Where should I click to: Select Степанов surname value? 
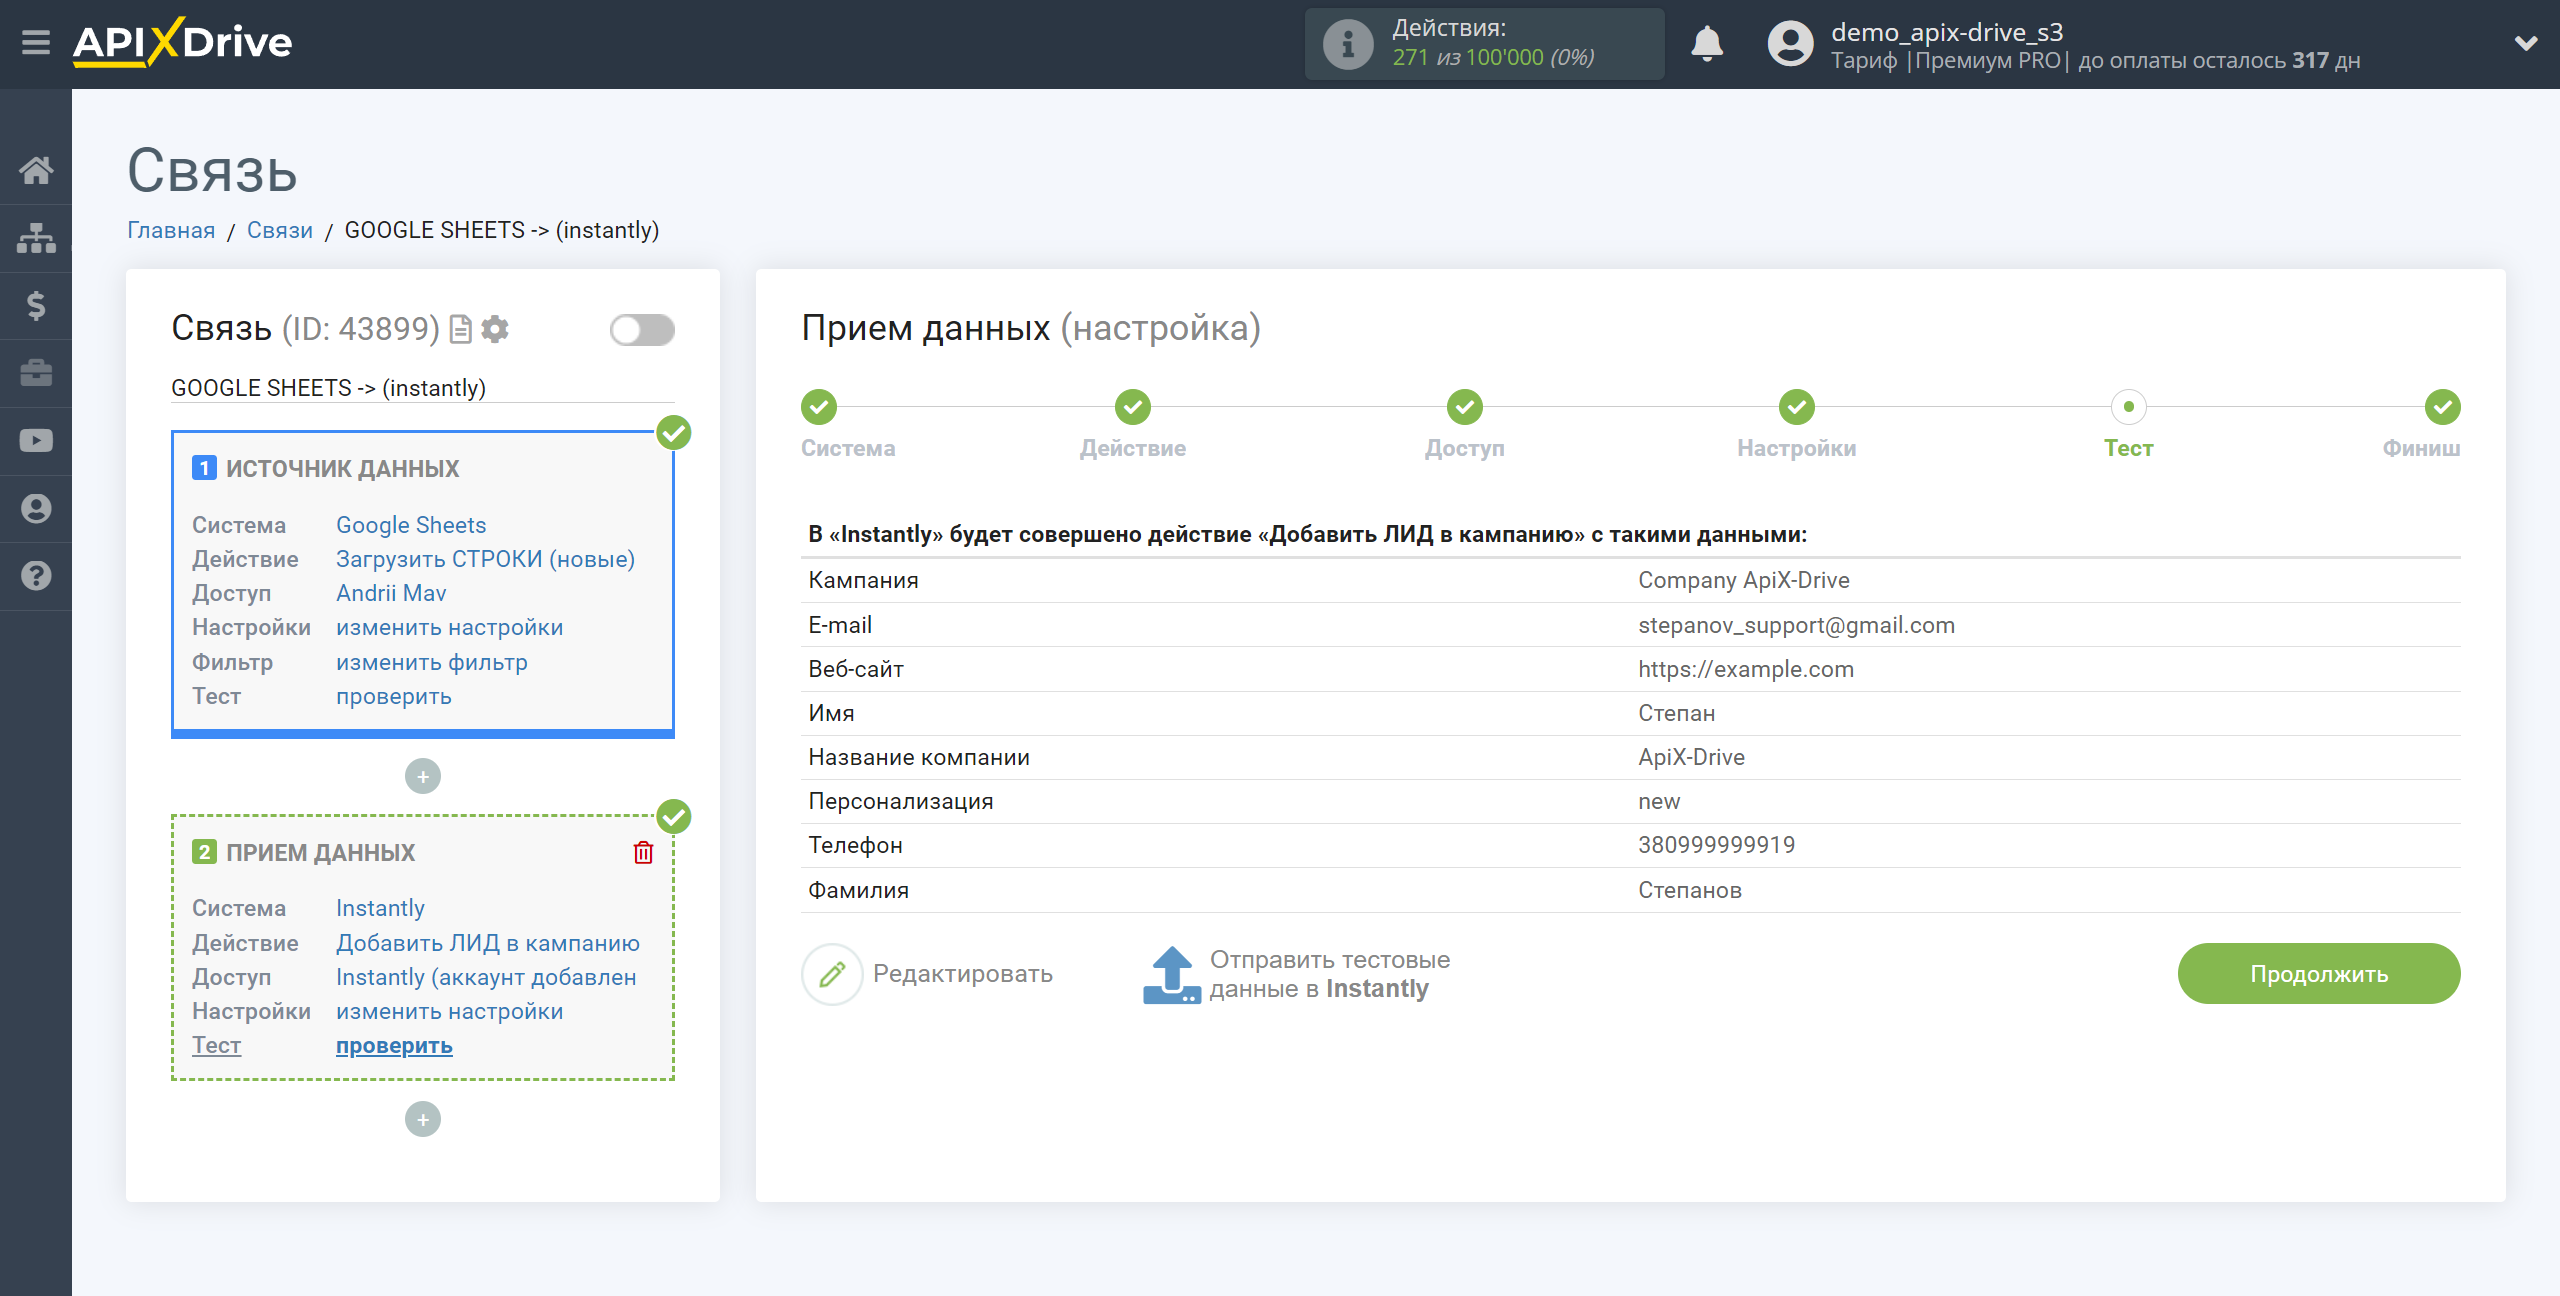pyautogui.click(x=1689, y=890)
